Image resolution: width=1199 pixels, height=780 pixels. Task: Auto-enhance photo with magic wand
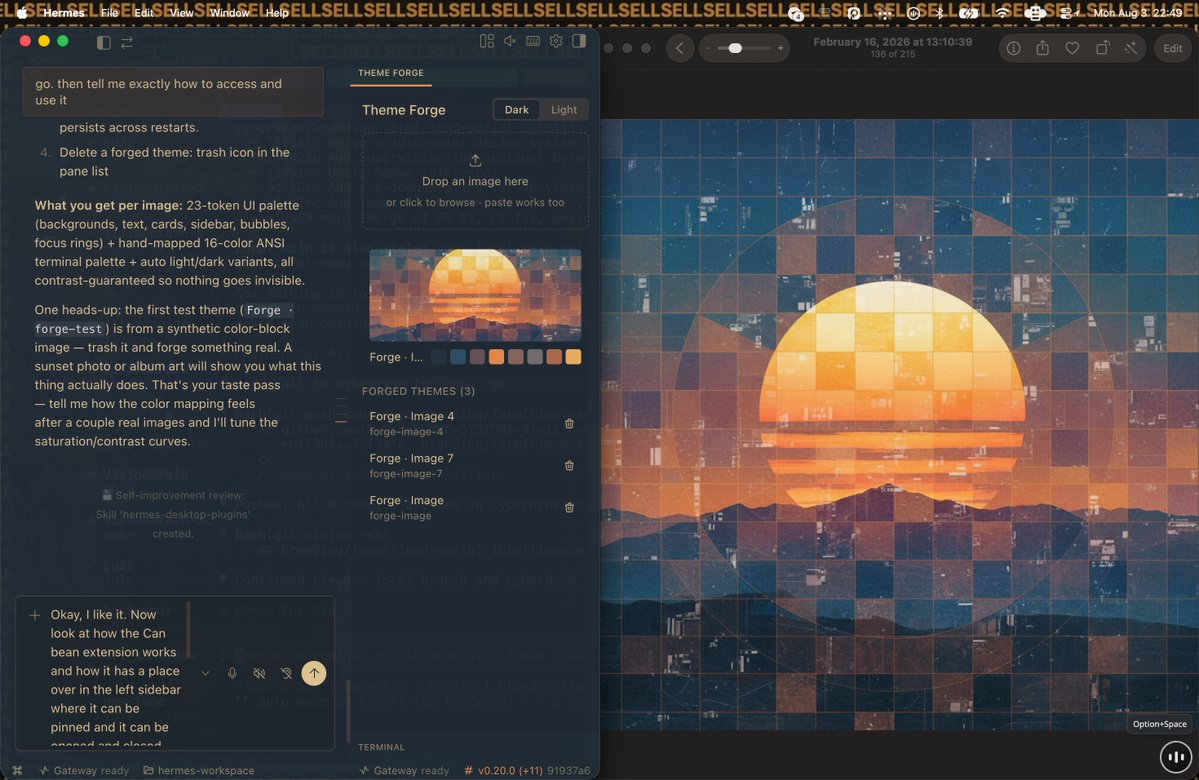(x=1131, y=48)
